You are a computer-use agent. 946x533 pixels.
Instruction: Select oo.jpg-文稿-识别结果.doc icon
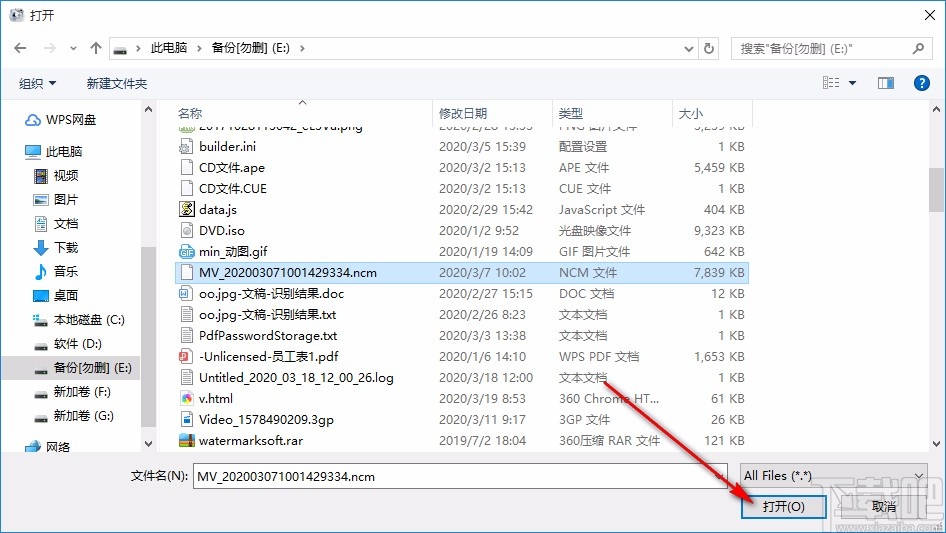[186, 294]
